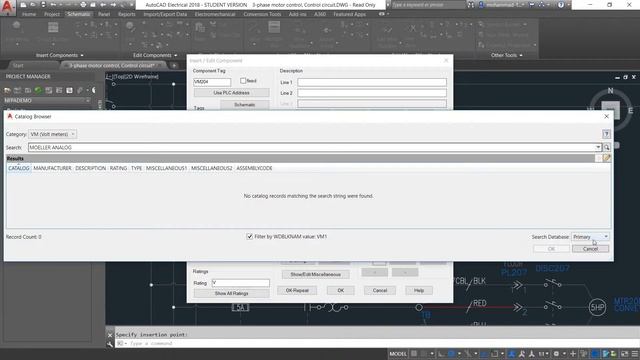The image size is (640, 360).
Task: Click the Plot printer icon in quick access toolbar
Action: click(x=83, y=5)
